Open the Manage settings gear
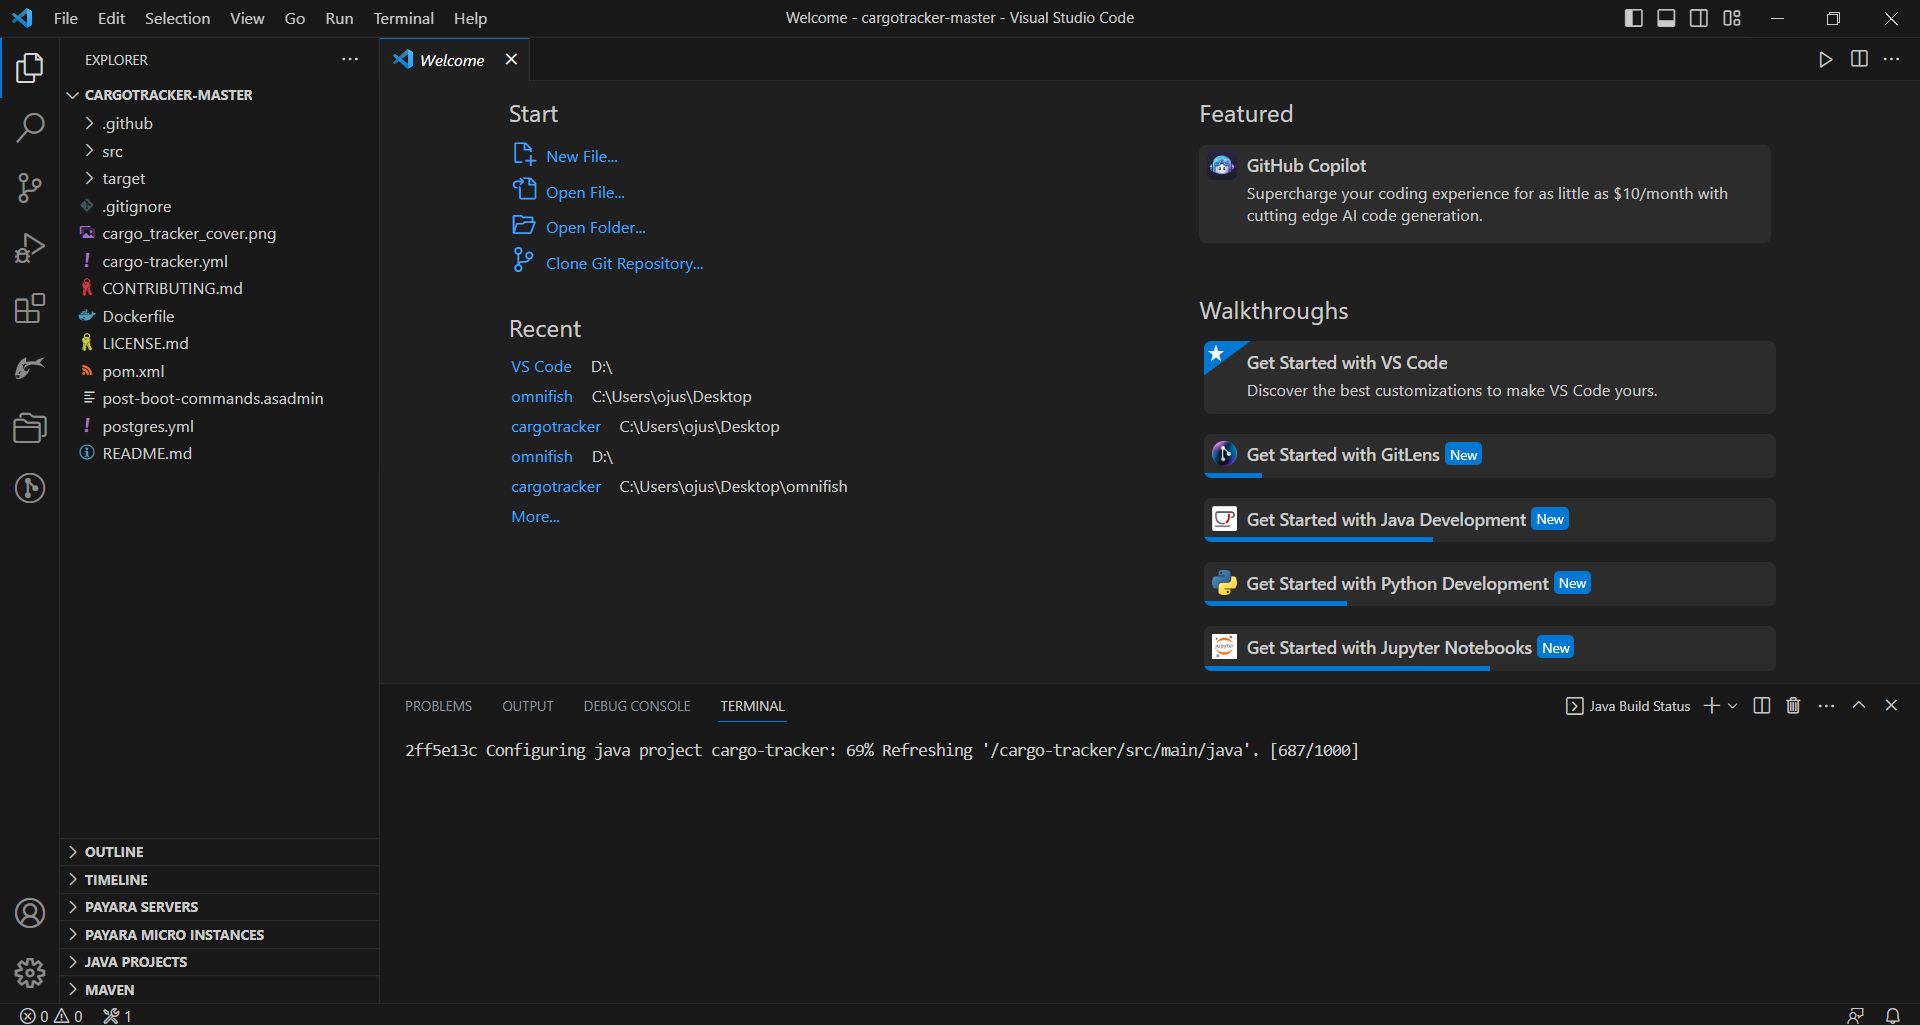Viewport: 1920px width, 1025px height. (30, 972)
